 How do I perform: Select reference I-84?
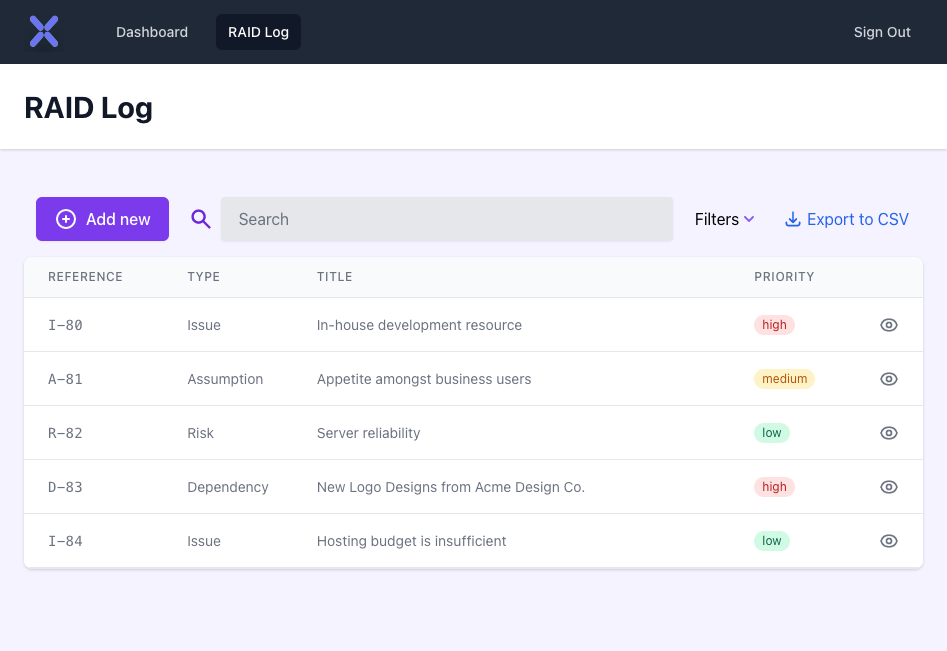[x=65, y=541]
